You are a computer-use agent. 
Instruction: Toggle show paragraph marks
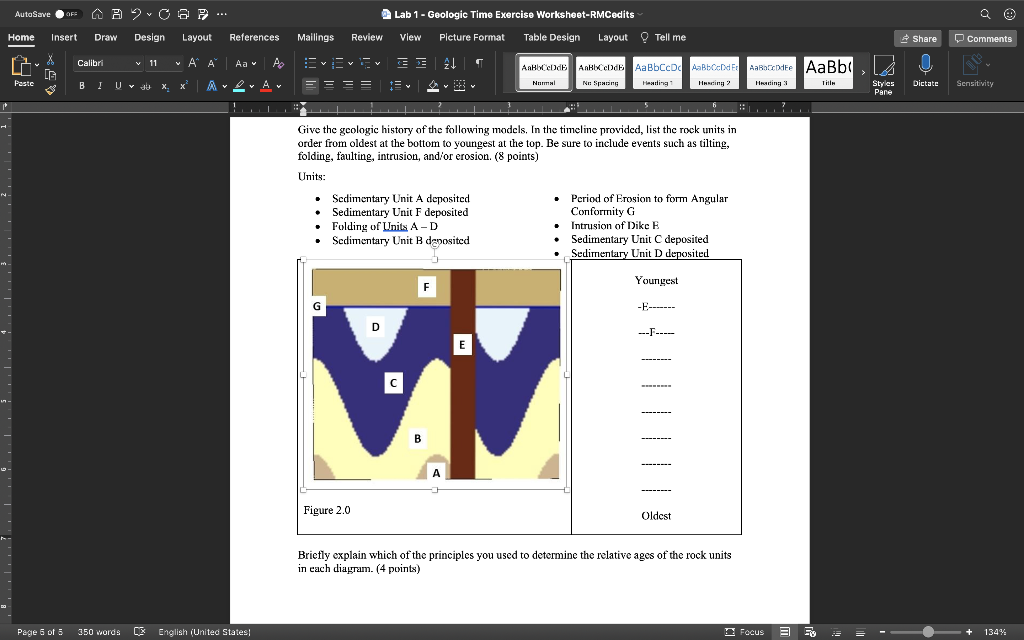479,63
